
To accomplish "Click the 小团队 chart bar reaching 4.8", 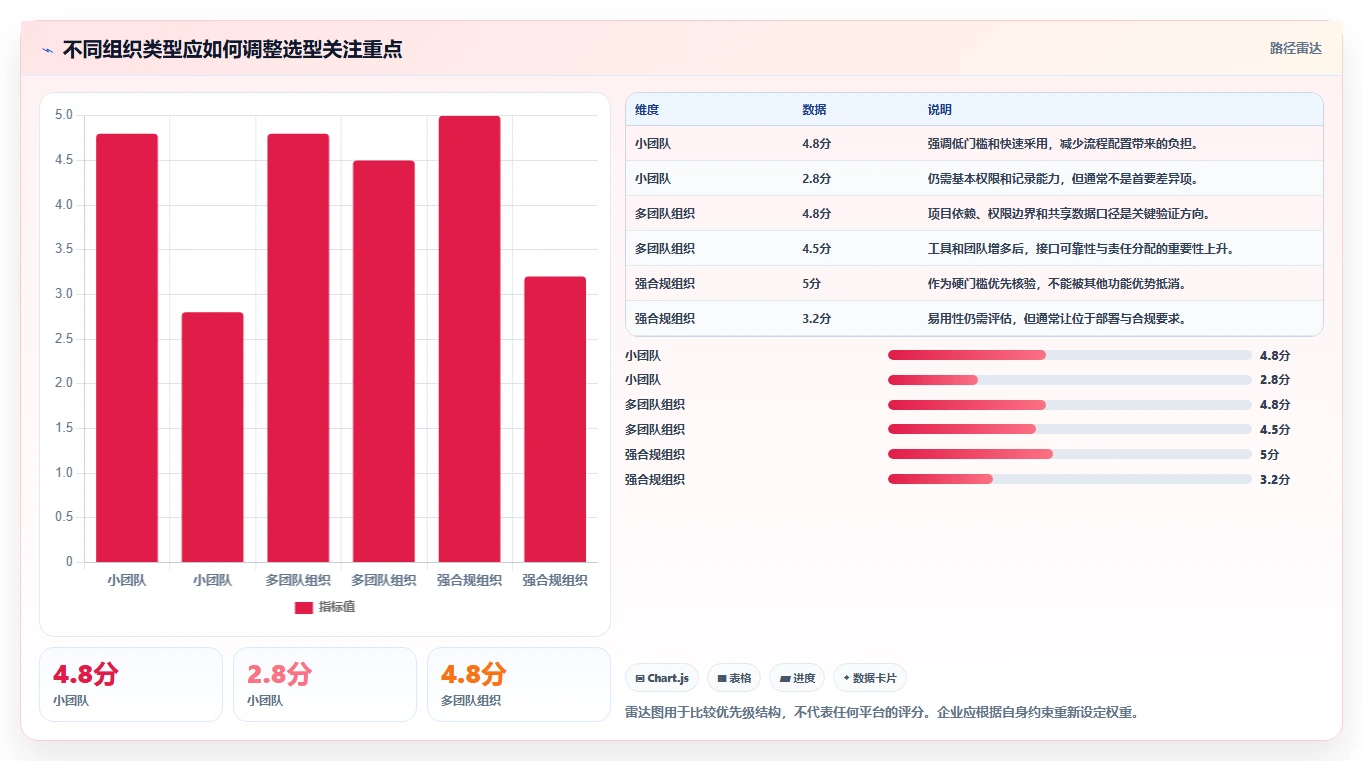I will click(127, 348).
